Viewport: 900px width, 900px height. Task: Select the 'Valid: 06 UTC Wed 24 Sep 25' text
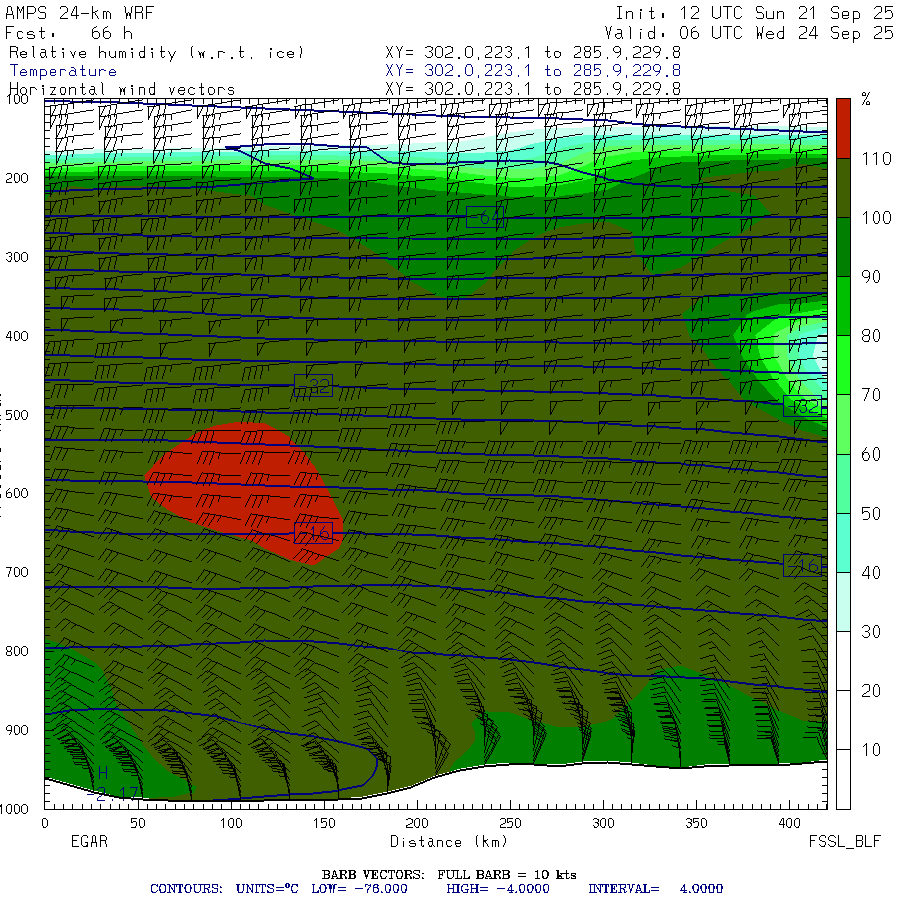tap(749, 33)
